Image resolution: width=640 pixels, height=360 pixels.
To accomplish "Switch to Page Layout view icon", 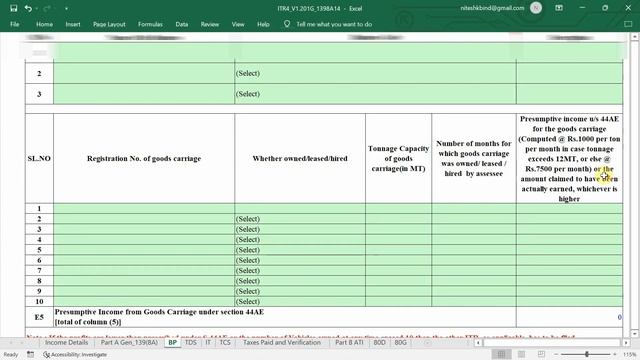I will tap(521, 354).
